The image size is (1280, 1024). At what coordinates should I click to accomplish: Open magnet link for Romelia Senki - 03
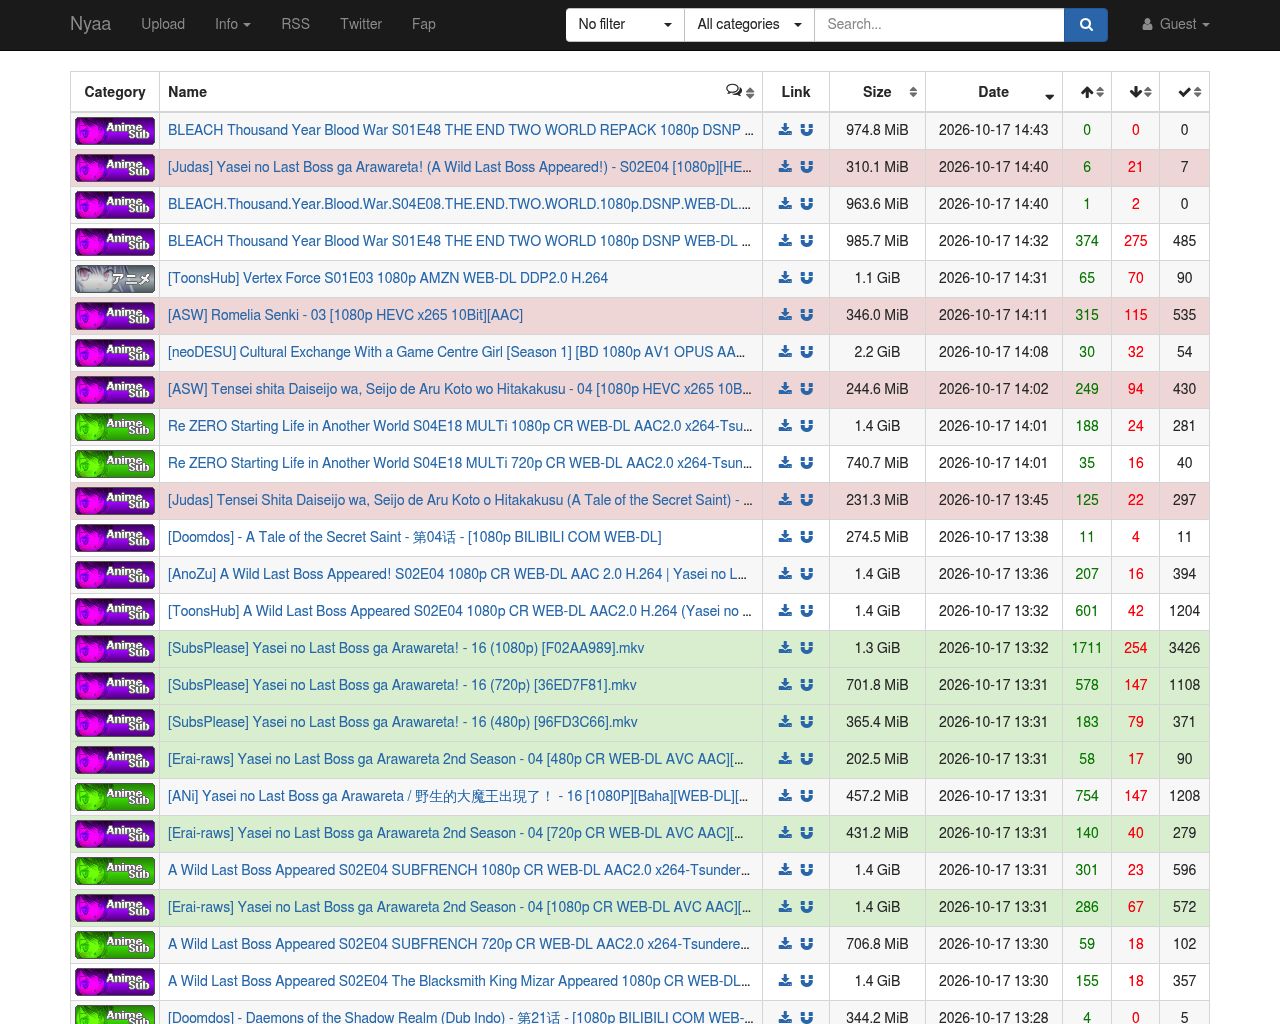(807, 315)
